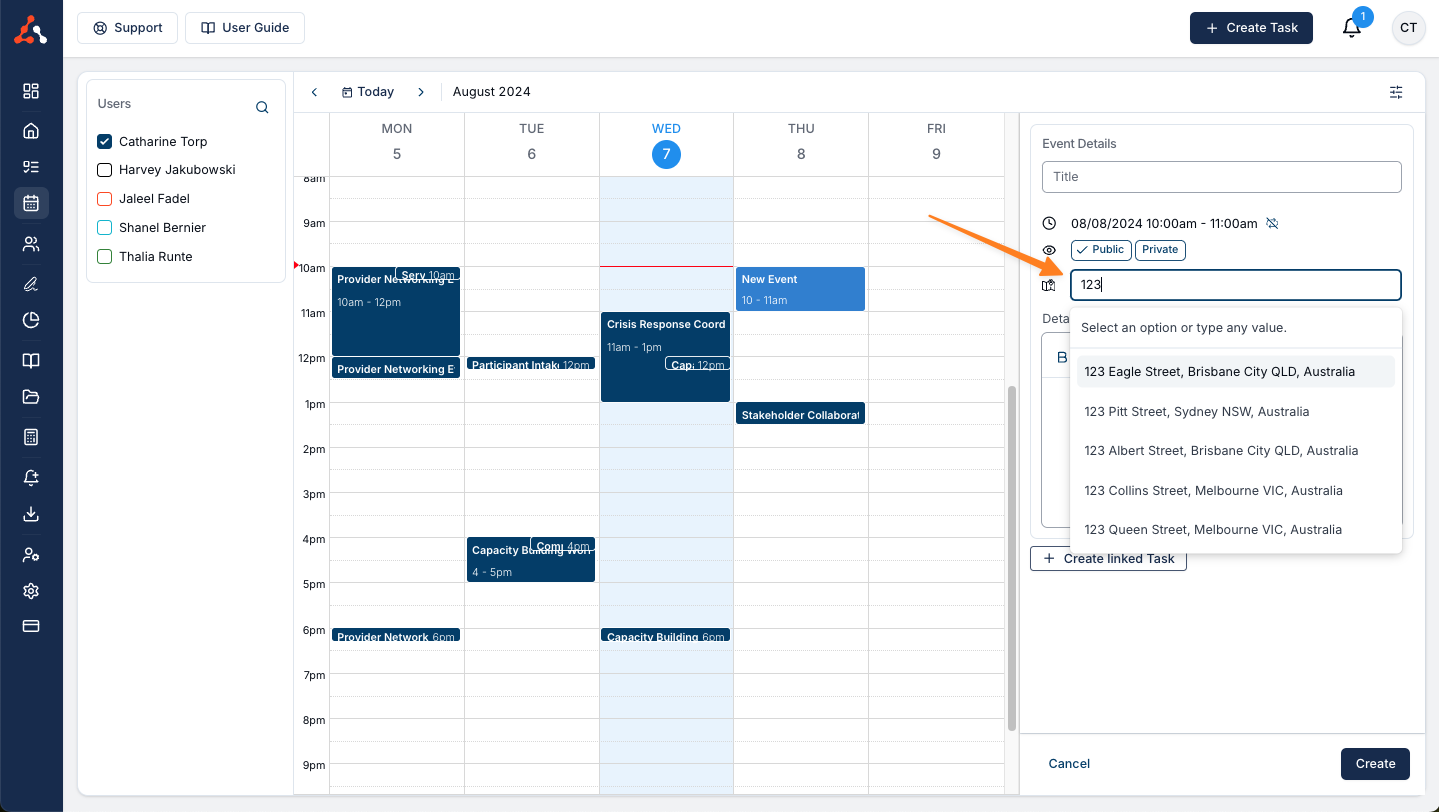This screenshot has height=812, width=1439.
Task: Open the settings gear in sidebar
Action: pos(31,591)
